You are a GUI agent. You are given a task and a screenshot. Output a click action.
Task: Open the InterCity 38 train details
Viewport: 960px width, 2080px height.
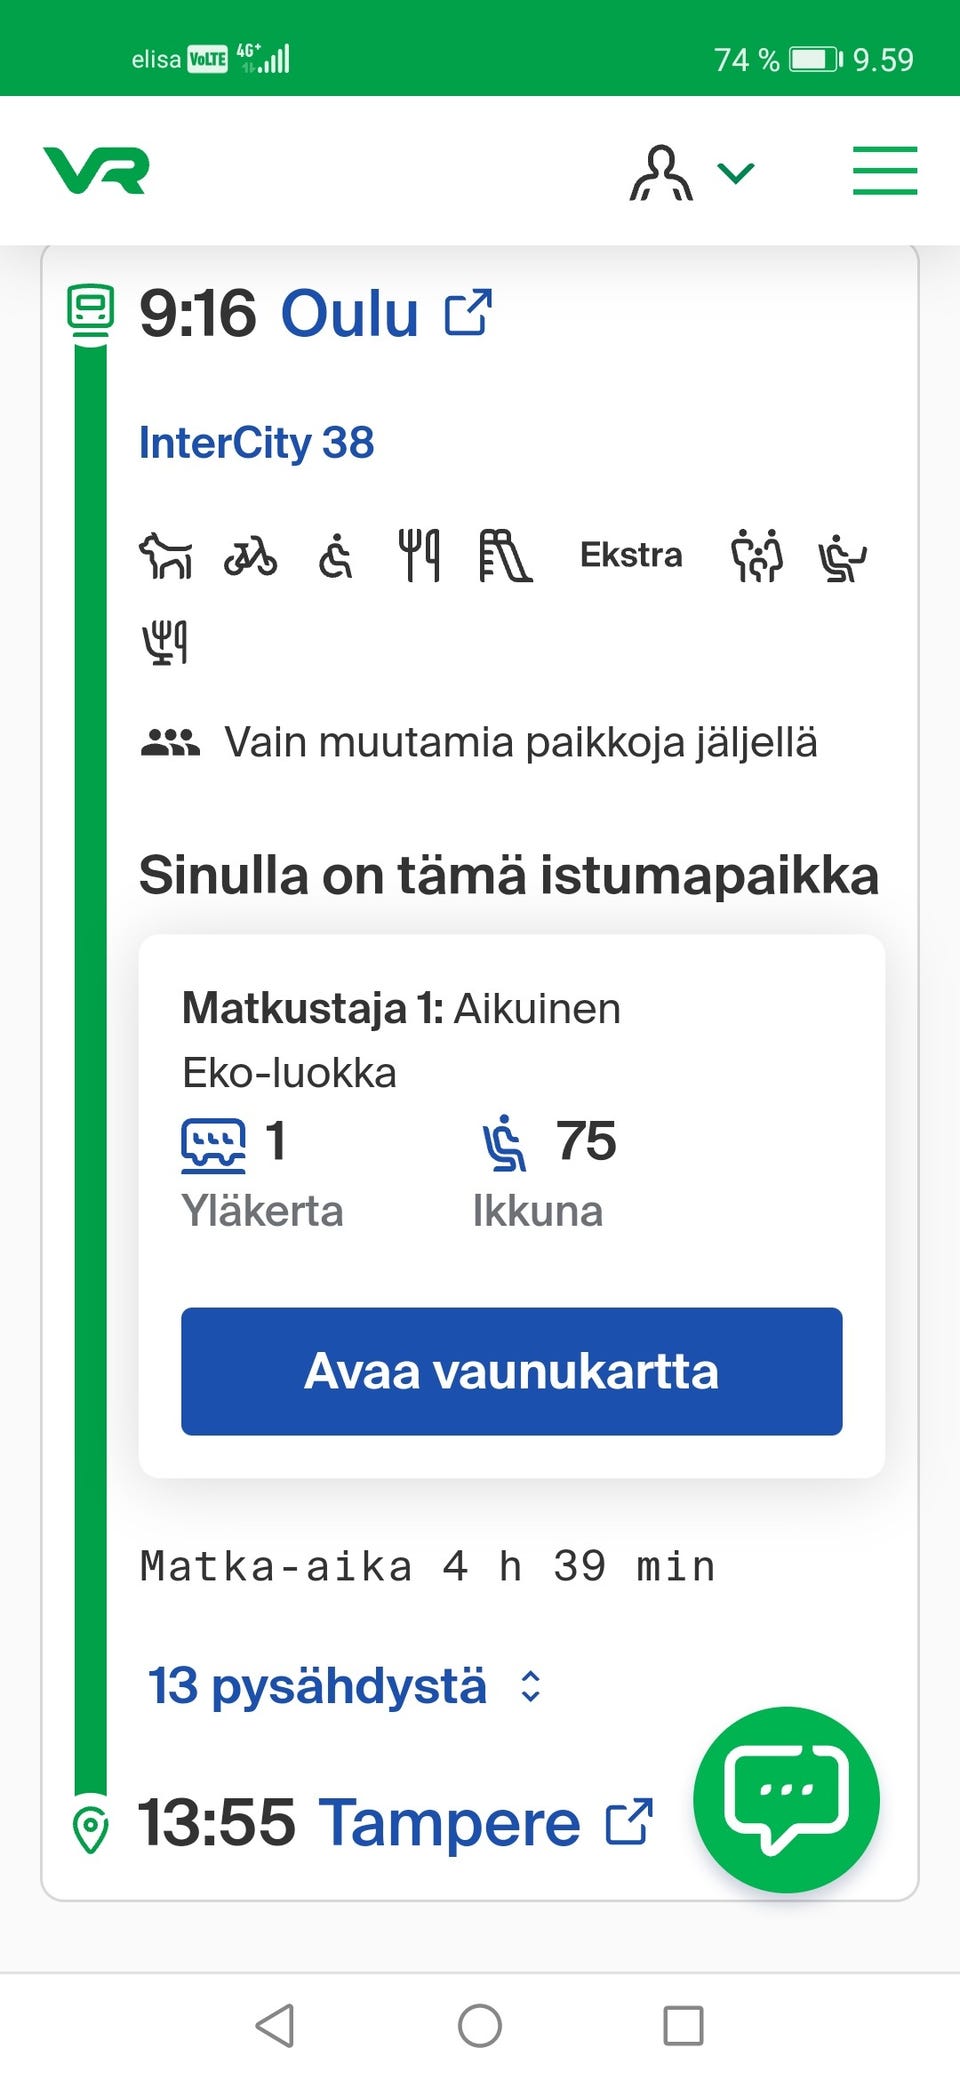[256, 442]
